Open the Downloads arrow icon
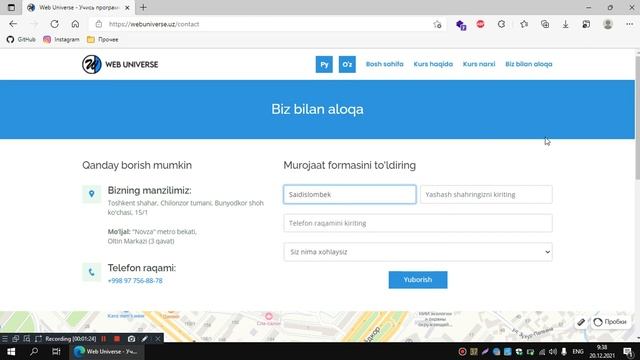This screenshot has width=640, height=360. click(565, 24)
